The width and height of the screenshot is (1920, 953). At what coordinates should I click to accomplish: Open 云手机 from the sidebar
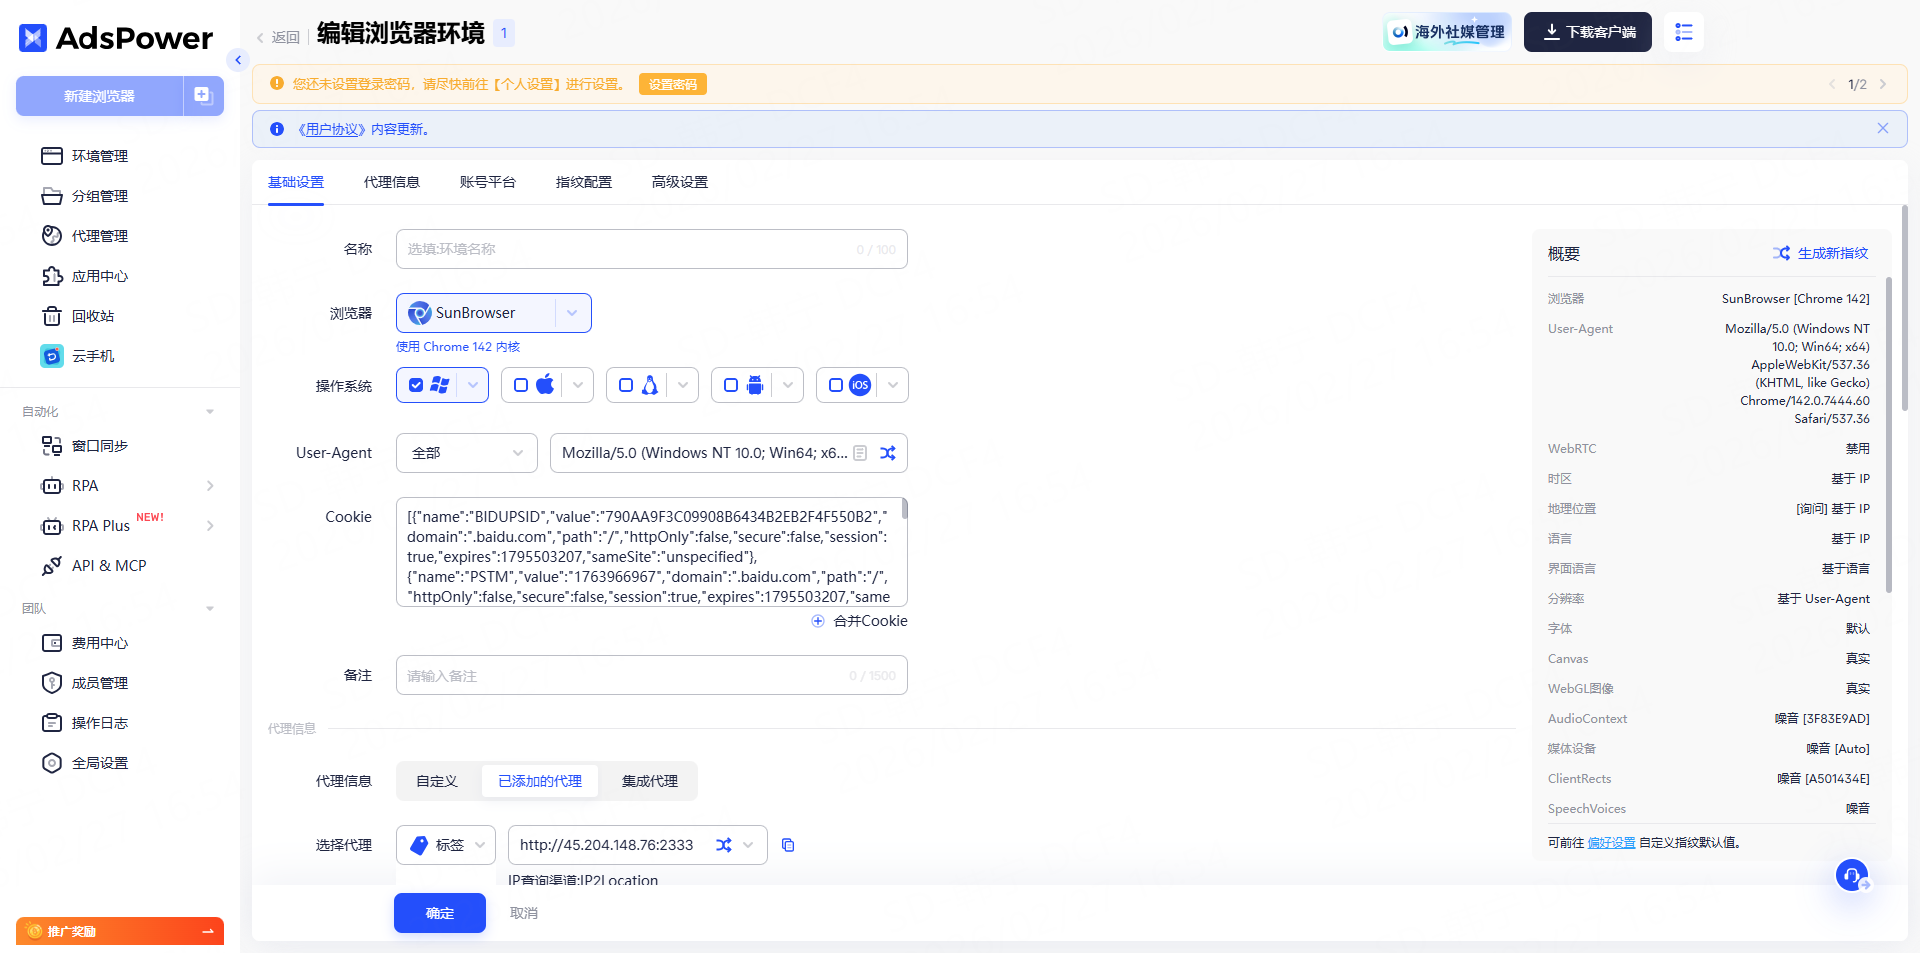(93, 355)
